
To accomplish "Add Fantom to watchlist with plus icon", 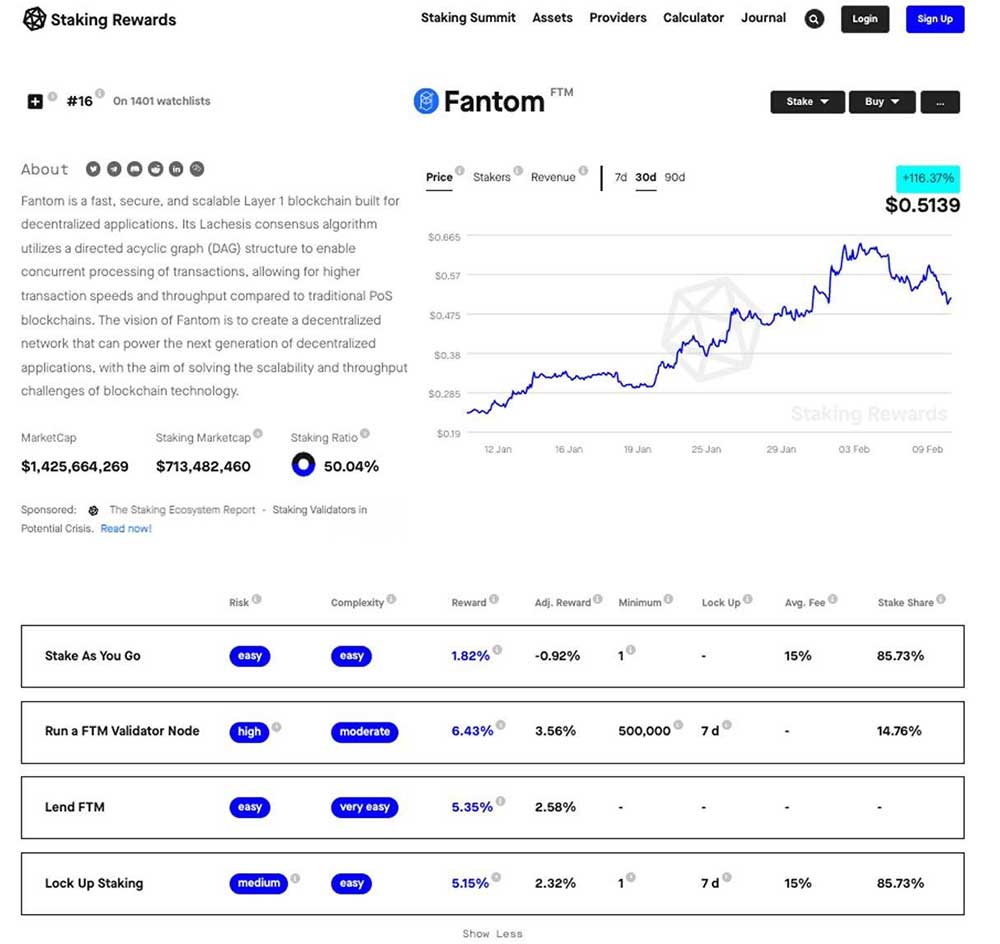I will [x=35, y=101].
